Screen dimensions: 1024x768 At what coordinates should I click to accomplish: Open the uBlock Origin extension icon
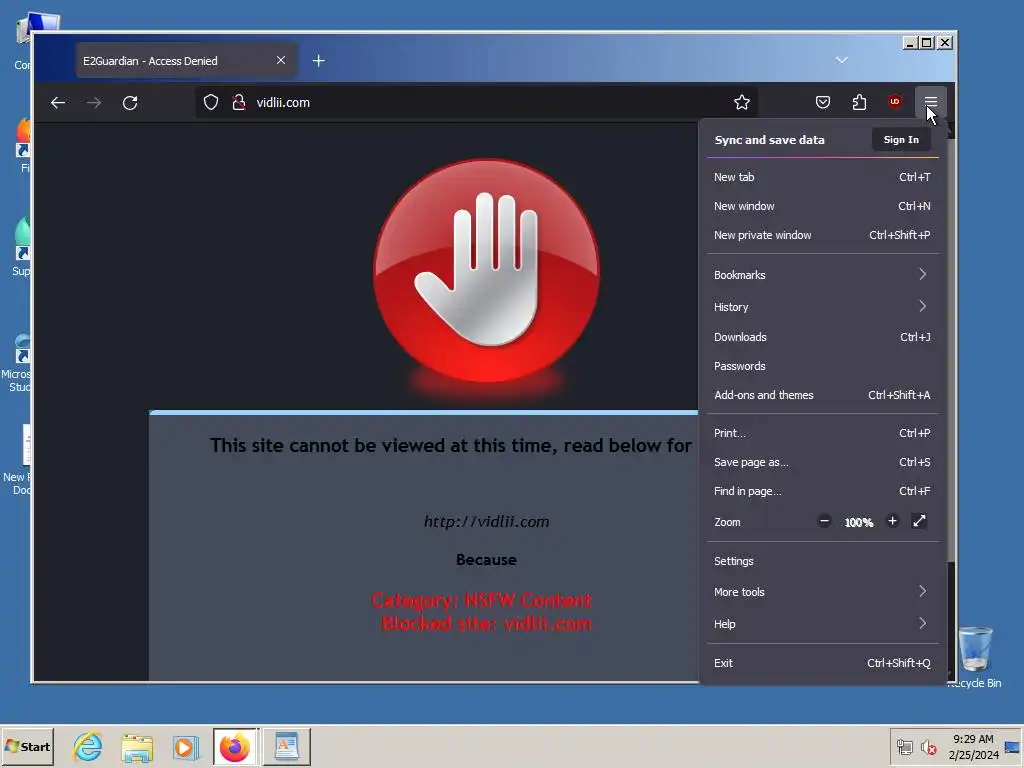pos(895,102)
